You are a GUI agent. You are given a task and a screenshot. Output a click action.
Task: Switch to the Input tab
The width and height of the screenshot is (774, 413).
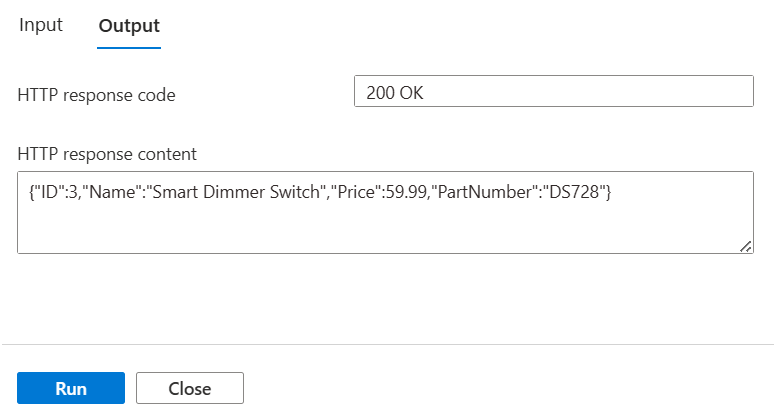click(41, 25)
